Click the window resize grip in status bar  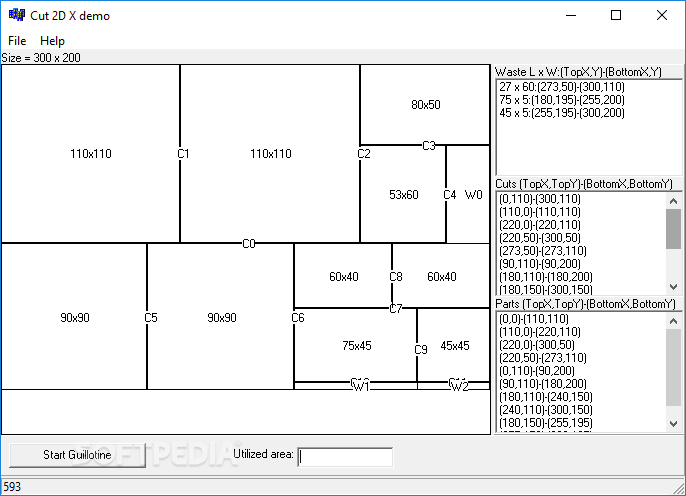[679, 489]
